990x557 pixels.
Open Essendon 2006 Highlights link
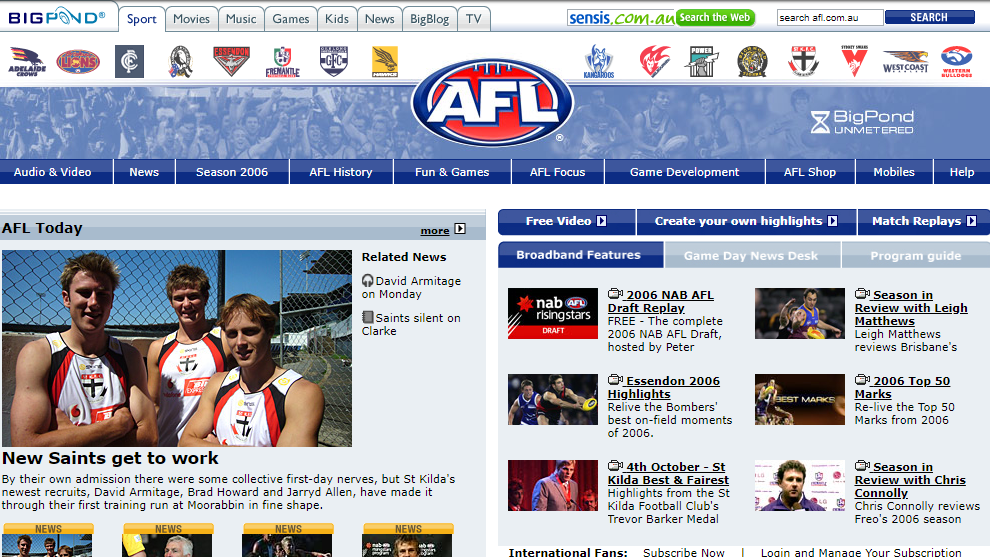663,387
